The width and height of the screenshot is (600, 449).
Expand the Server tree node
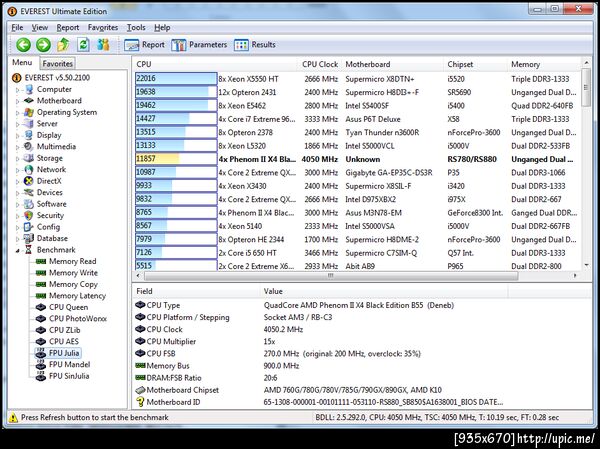pos(17,125)
